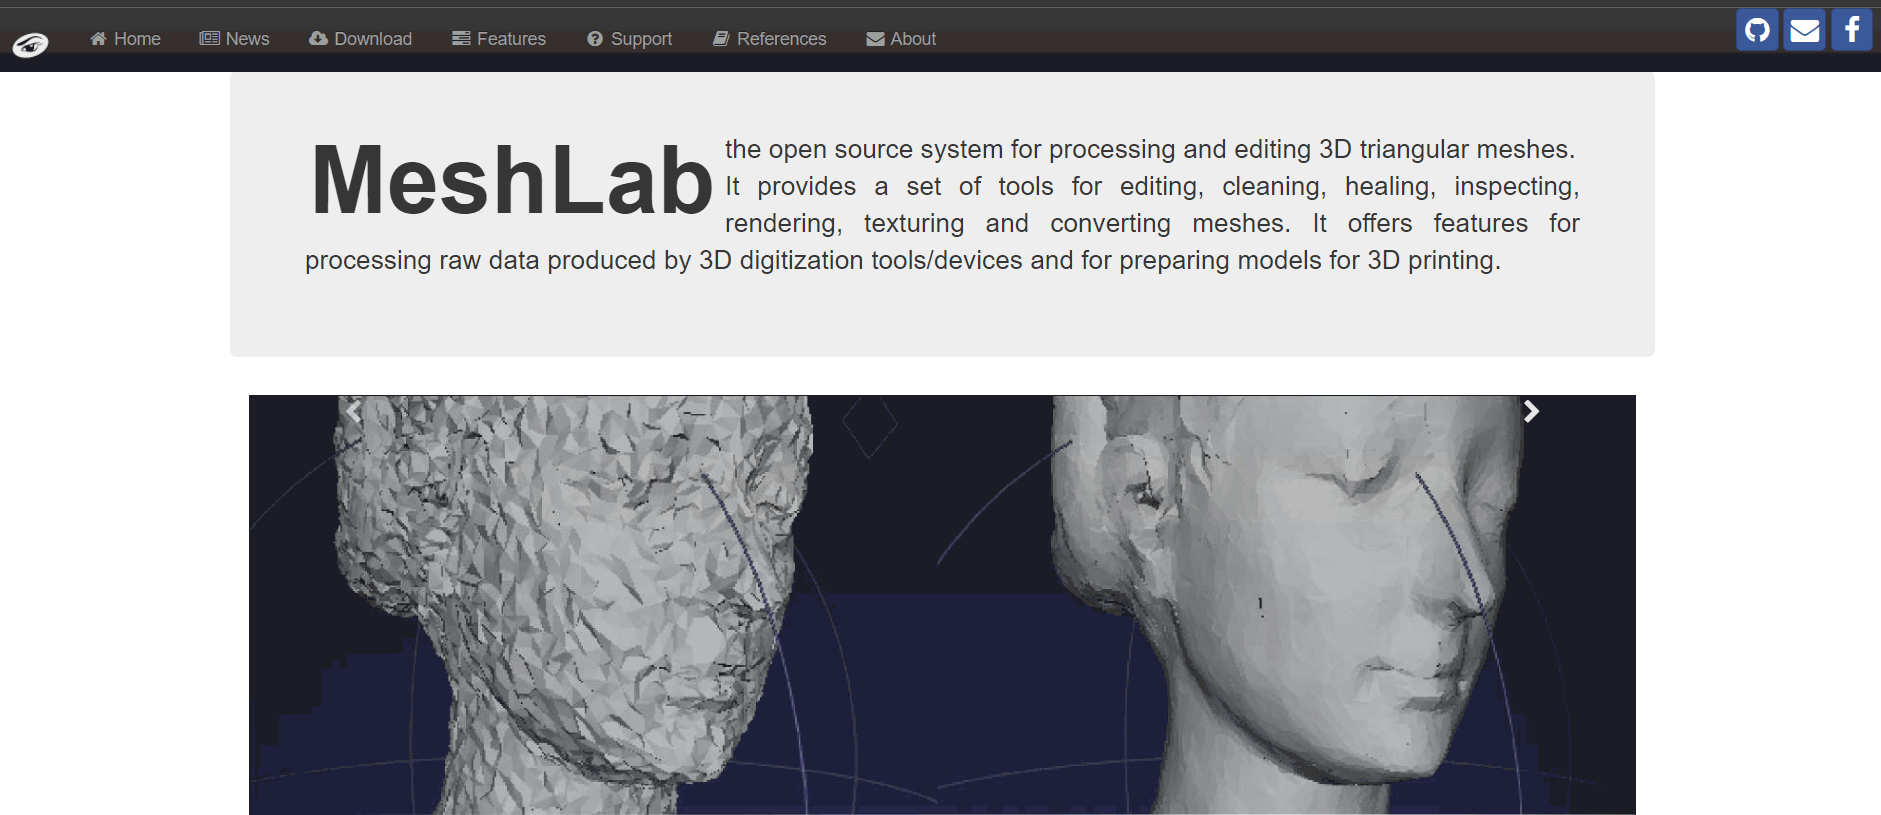Advance carousel with right chevron arrow
The width and height of the screenshot is (1881, 815).
click(1531, 411)
